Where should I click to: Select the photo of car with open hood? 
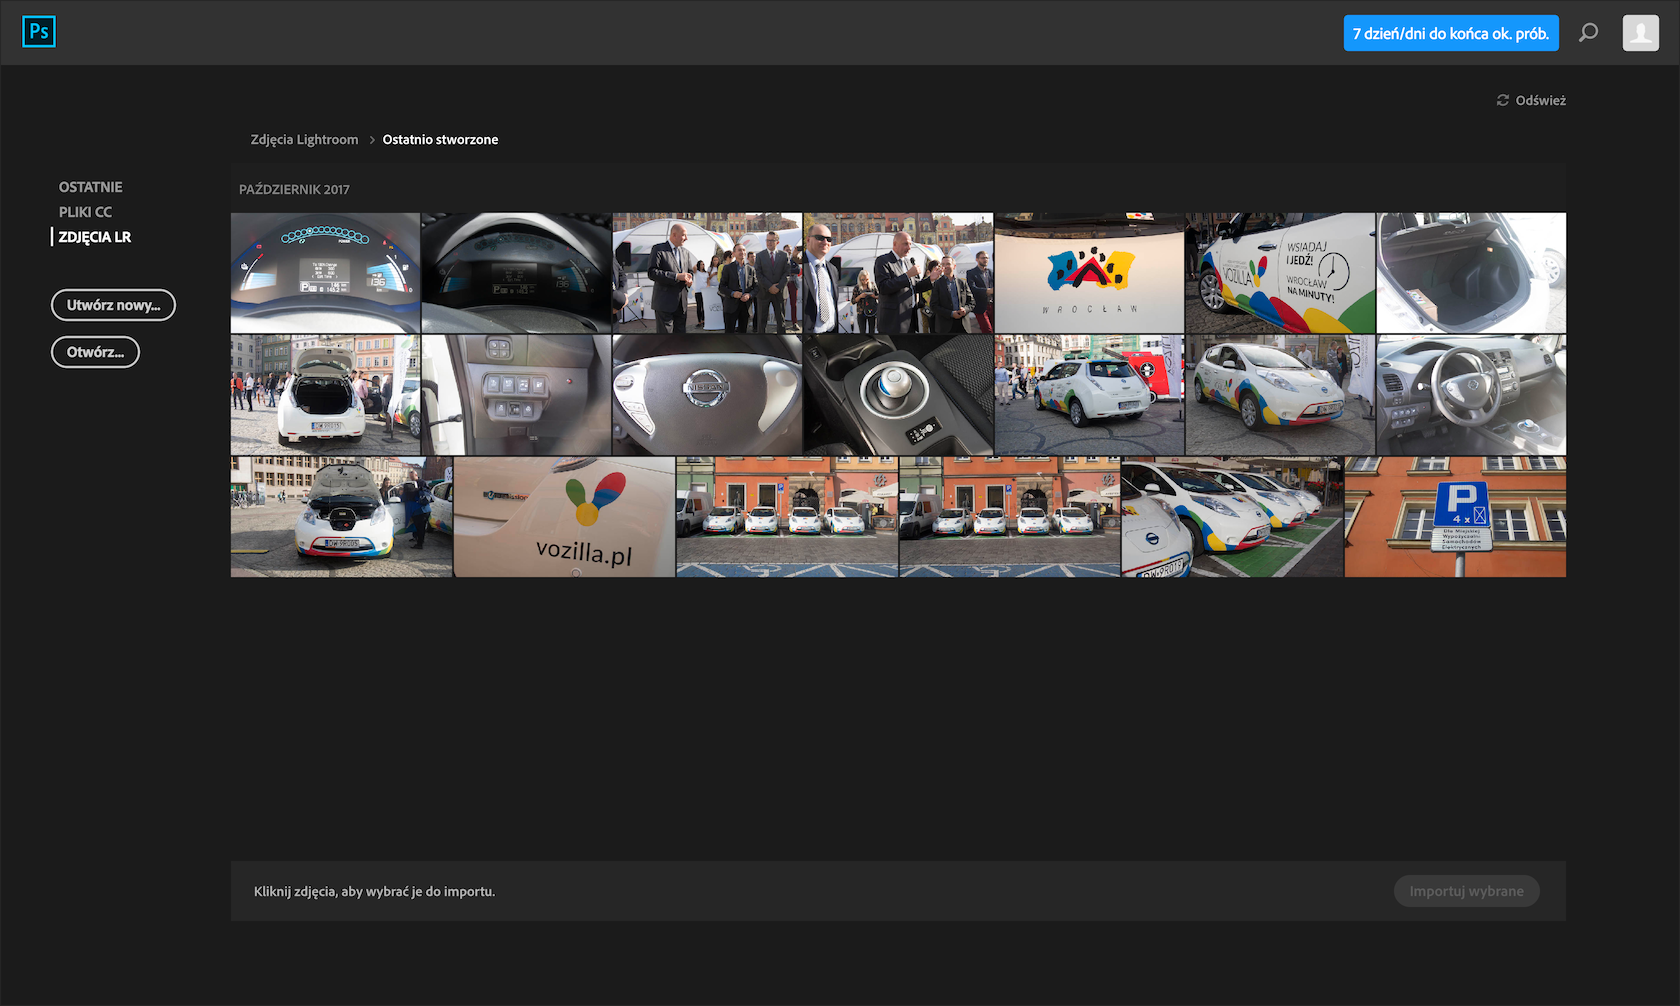pyautogui.click(x=341, y=517)
